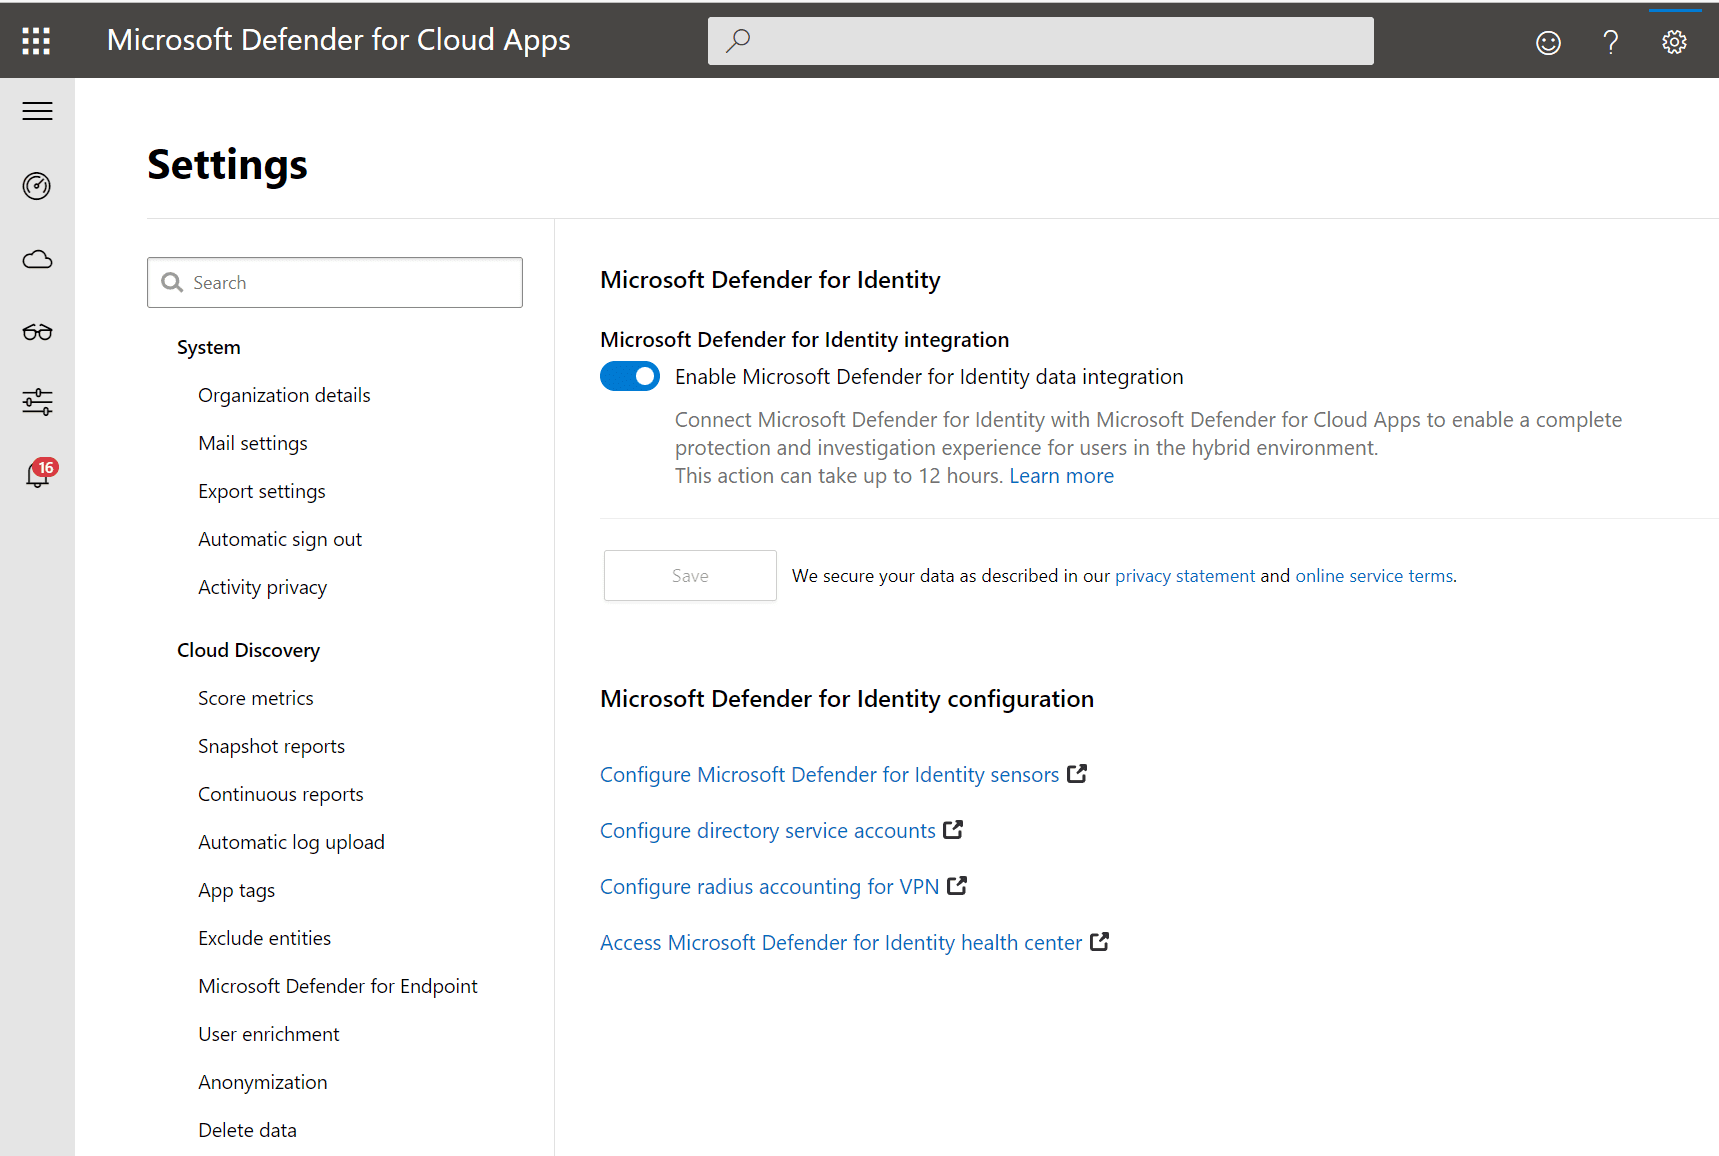Click the top header search bar
The image size is (1719, 1156).
click(1040, 41)
